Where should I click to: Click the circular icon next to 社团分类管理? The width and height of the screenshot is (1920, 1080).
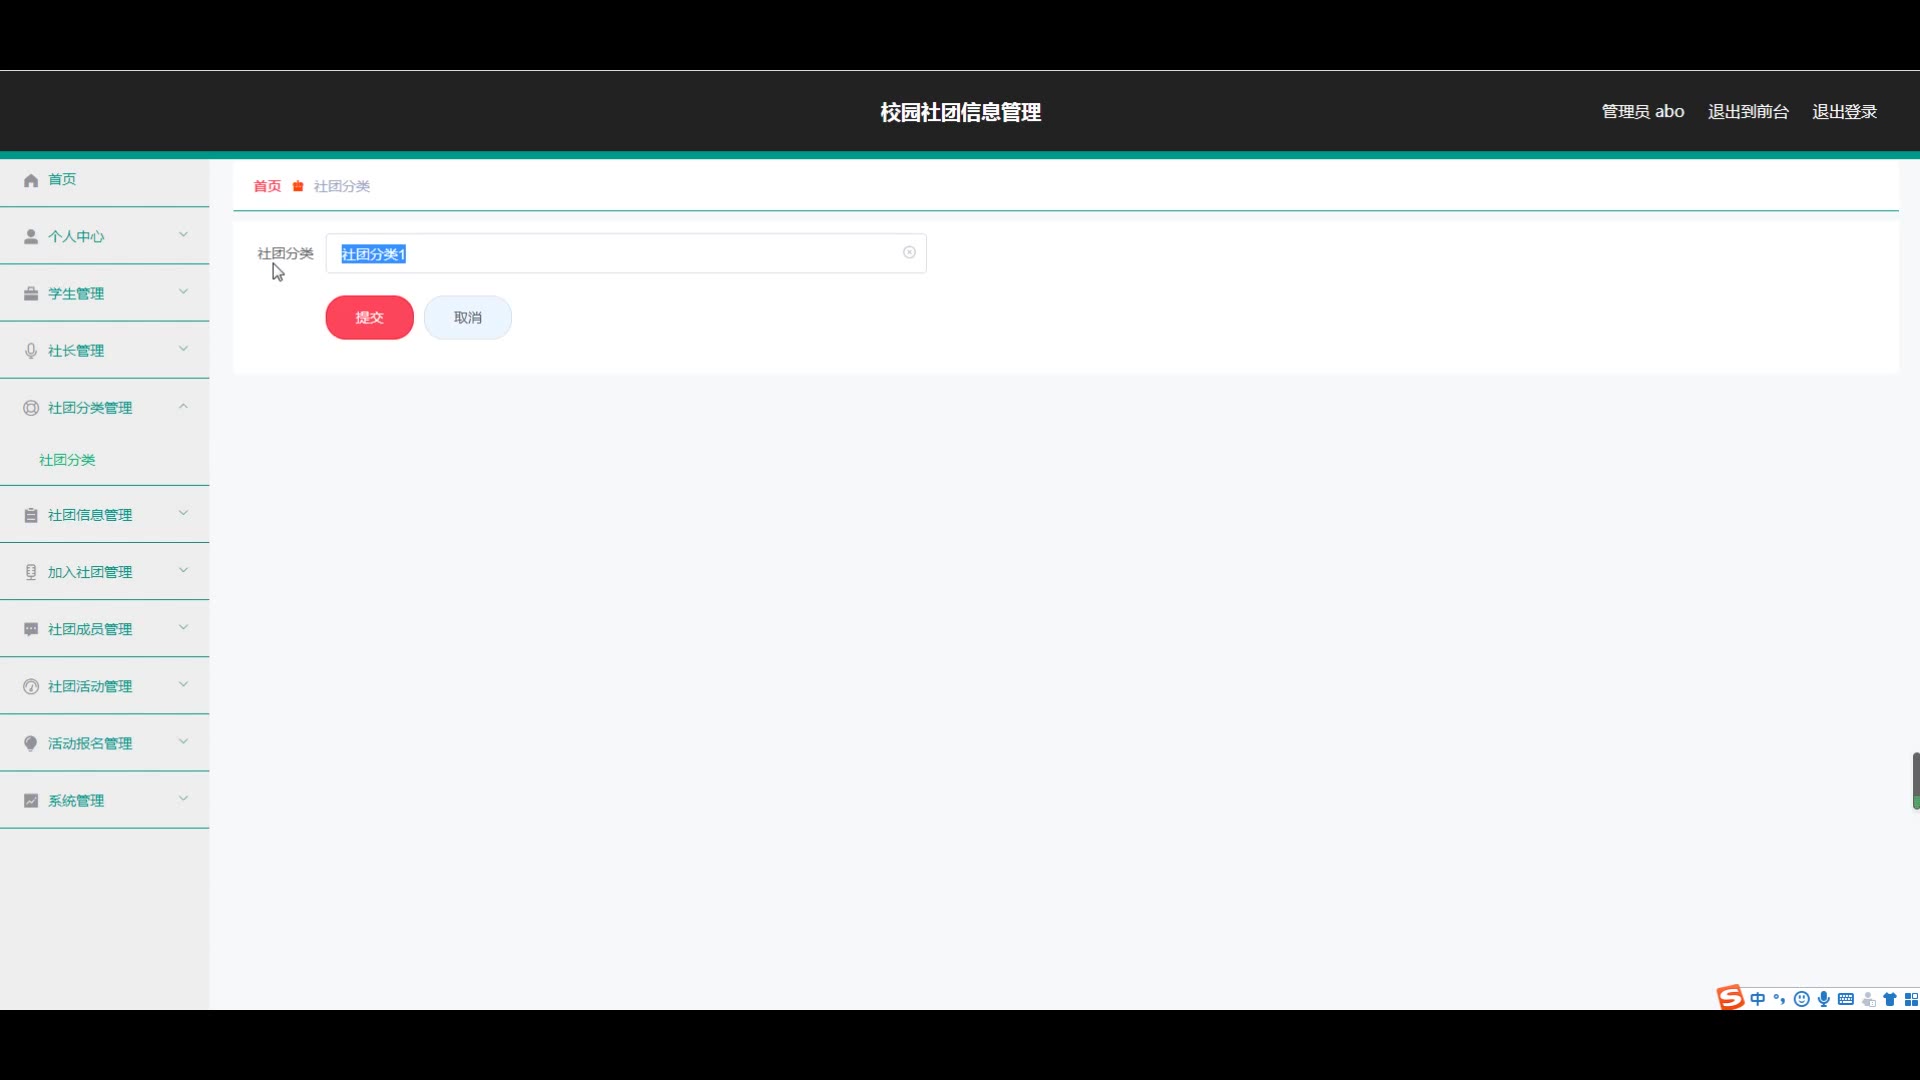click(x=31, y=408)
